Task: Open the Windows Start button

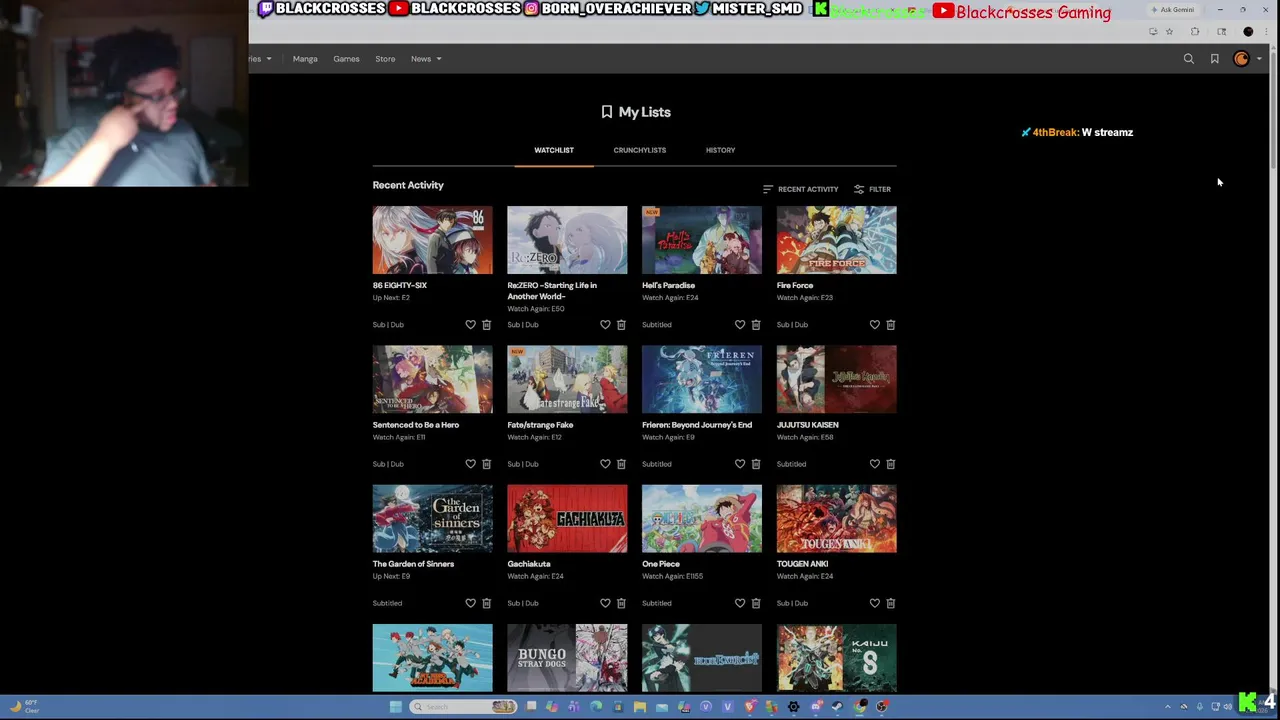Action: pyautogui.click(x=396, y=707)
